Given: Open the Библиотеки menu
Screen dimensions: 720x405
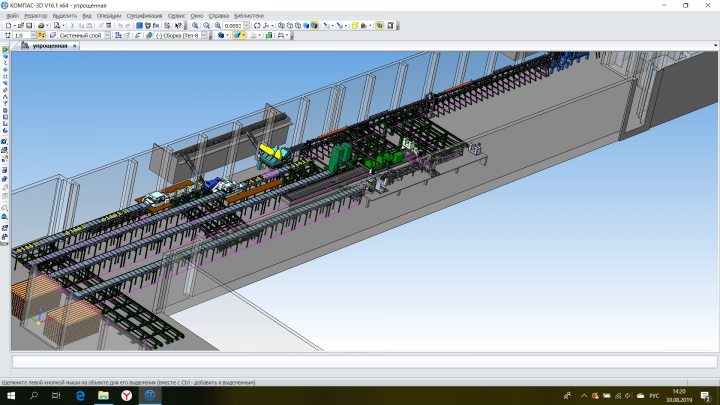Looking at the screenshot, I should pyautogui.click(x=249, y=16).
